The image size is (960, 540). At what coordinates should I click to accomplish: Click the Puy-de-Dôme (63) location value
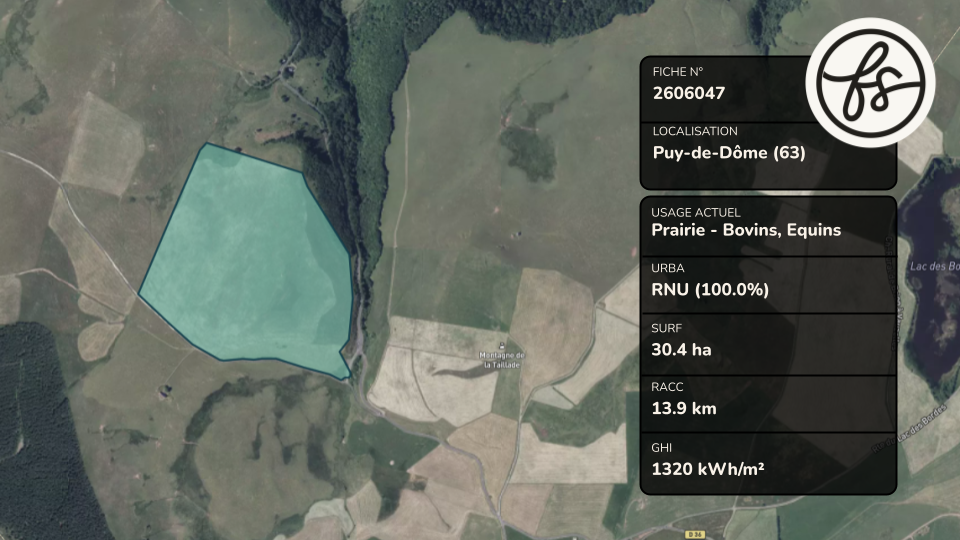pyautogui.click(x=729, y=152)
